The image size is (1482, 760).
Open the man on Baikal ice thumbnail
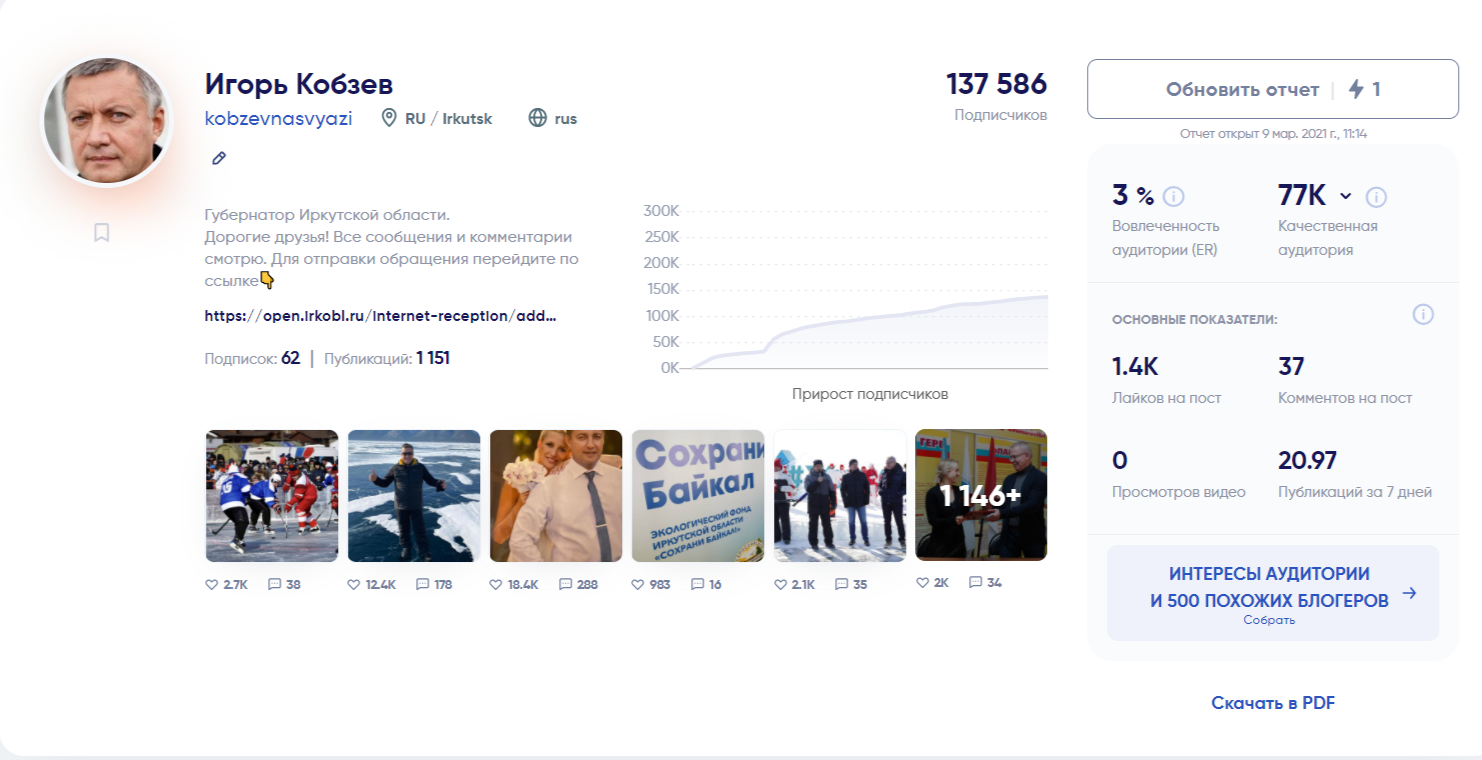[x=414, y=496]
